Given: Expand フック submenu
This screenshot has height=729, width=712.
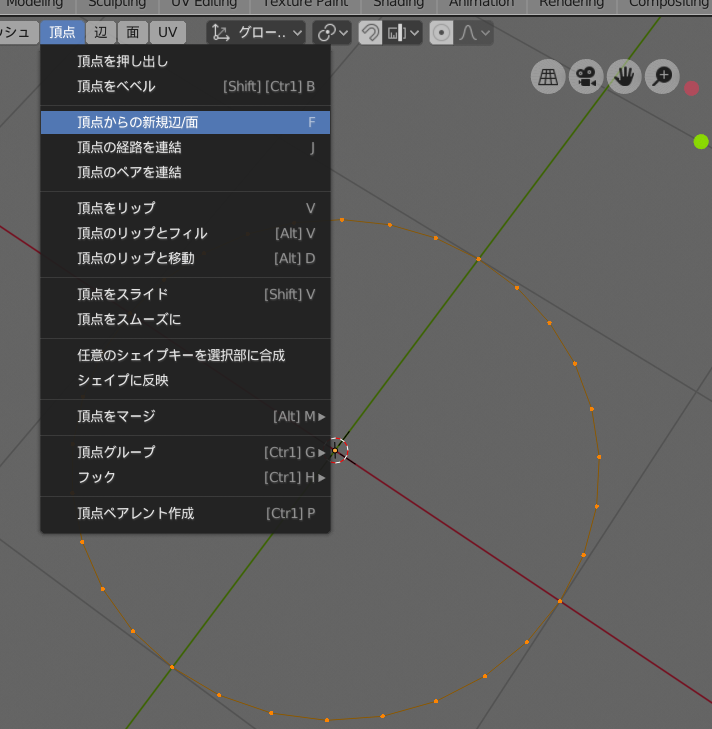Looking at the screenshot, I should click(186, 477).
